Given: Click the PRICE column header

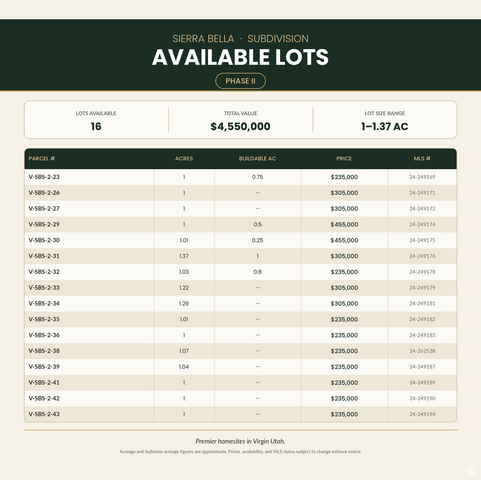Looking at the screenshot, I should (x=344, y=159).
